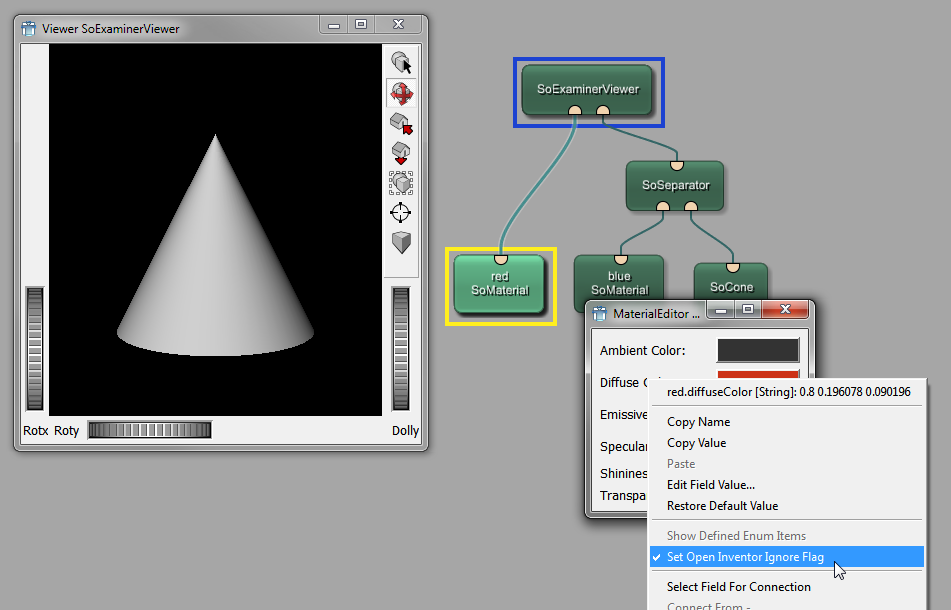Click the go to home position icon
The height and width of the screenshot is (610, 951).
coord(401,123)
